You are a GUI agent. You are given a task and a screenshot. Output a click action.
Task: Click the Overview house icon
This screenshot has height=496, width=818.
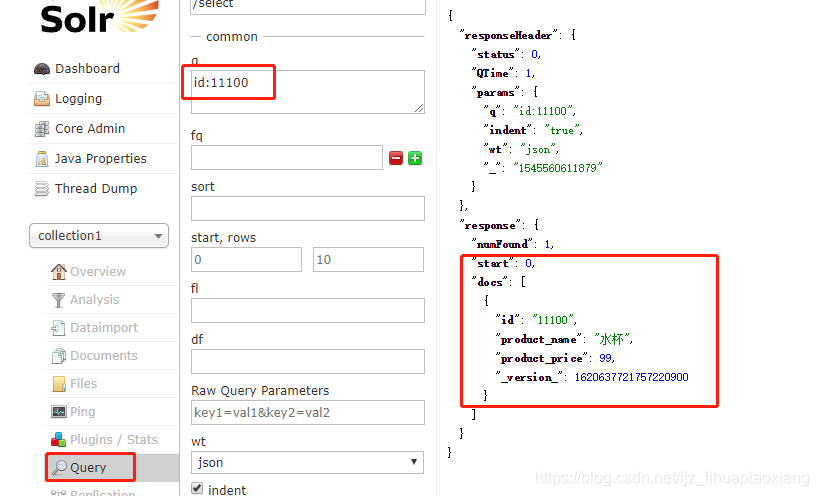pos(59,272)
